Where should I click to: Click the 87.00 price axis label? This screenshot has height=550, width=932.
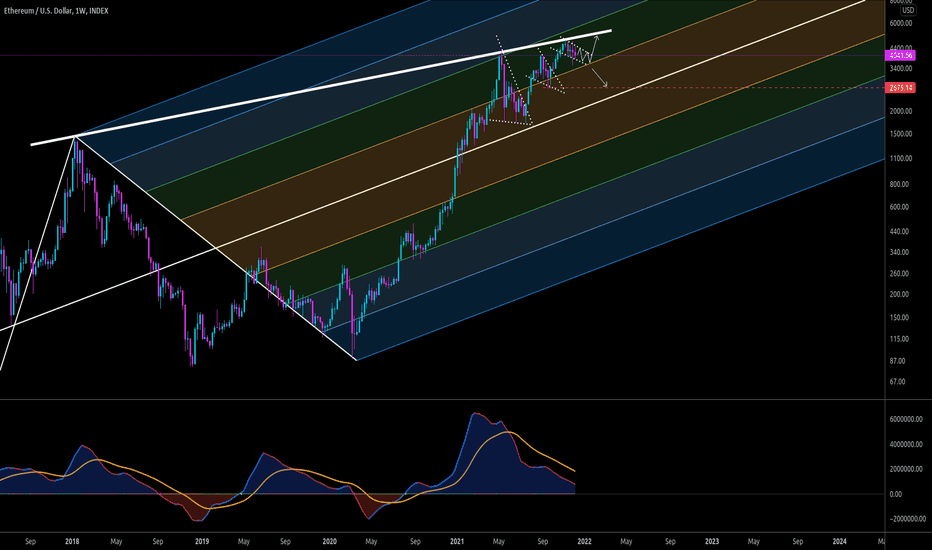898,361
